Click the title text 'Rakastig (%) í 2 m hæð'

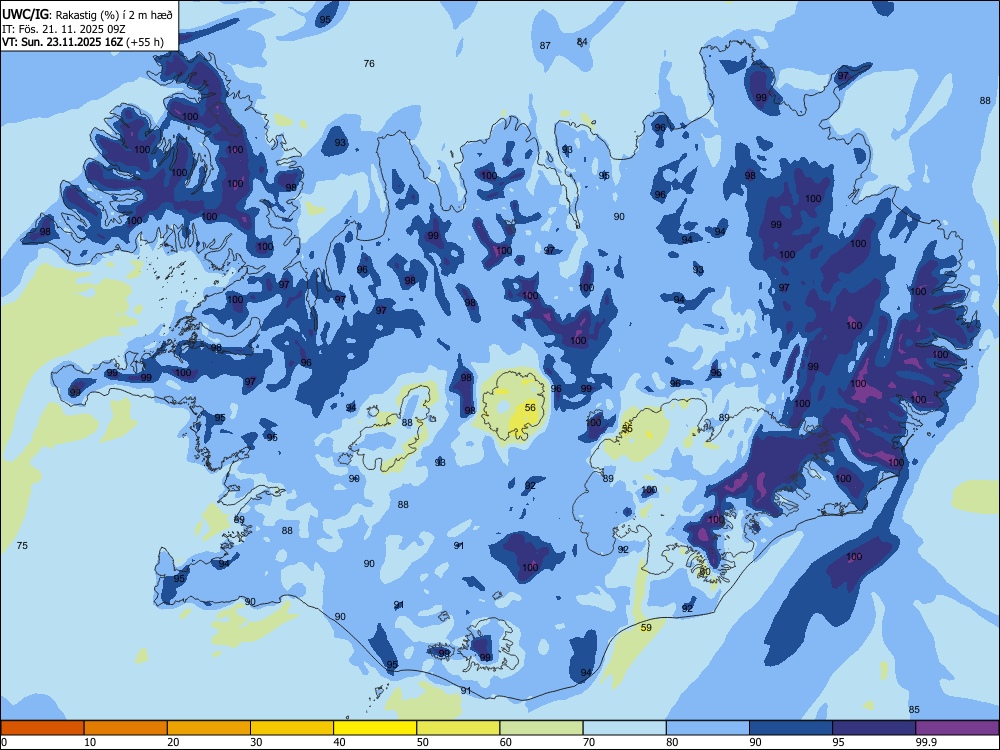113,15
